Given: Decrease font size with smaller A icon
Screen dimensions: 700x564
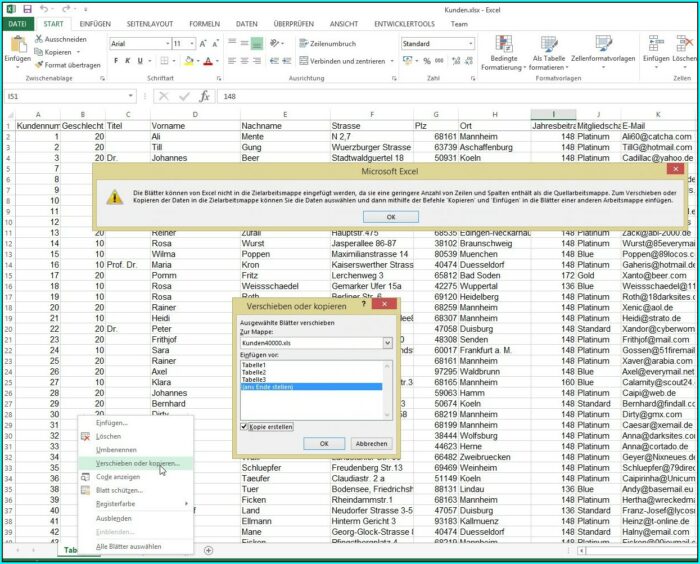Looking at the screenshot, I should 216,44.
